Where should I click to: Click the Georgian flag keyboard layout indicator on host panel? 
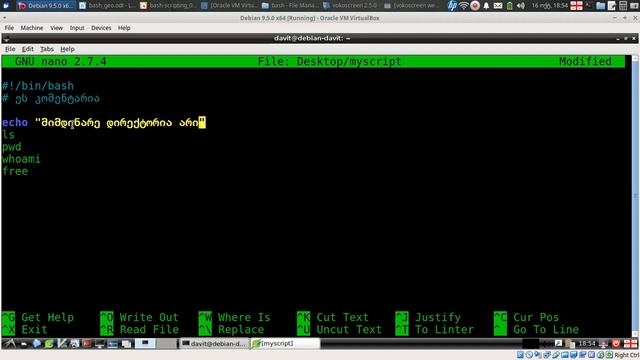point(576,5)
